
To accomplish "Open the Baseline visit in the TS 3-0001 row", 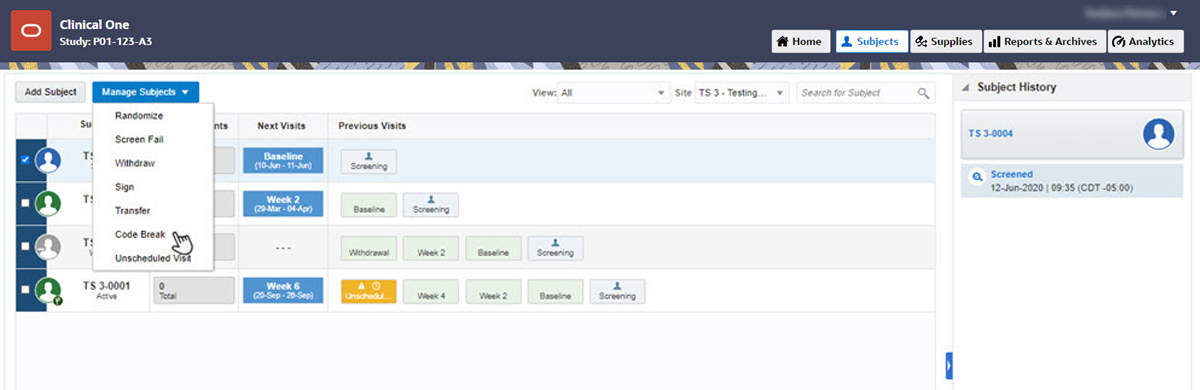I will click(555, 291).
